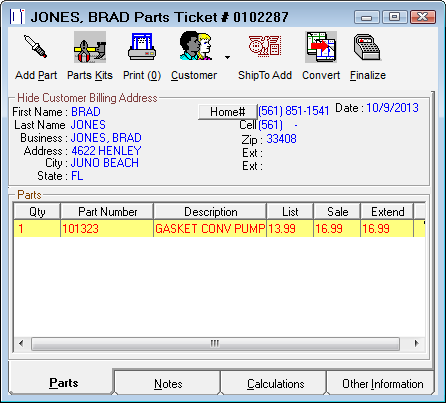Open the Customer people icon
This screenshot has height=403, width=446.
[x=196, y=46]
